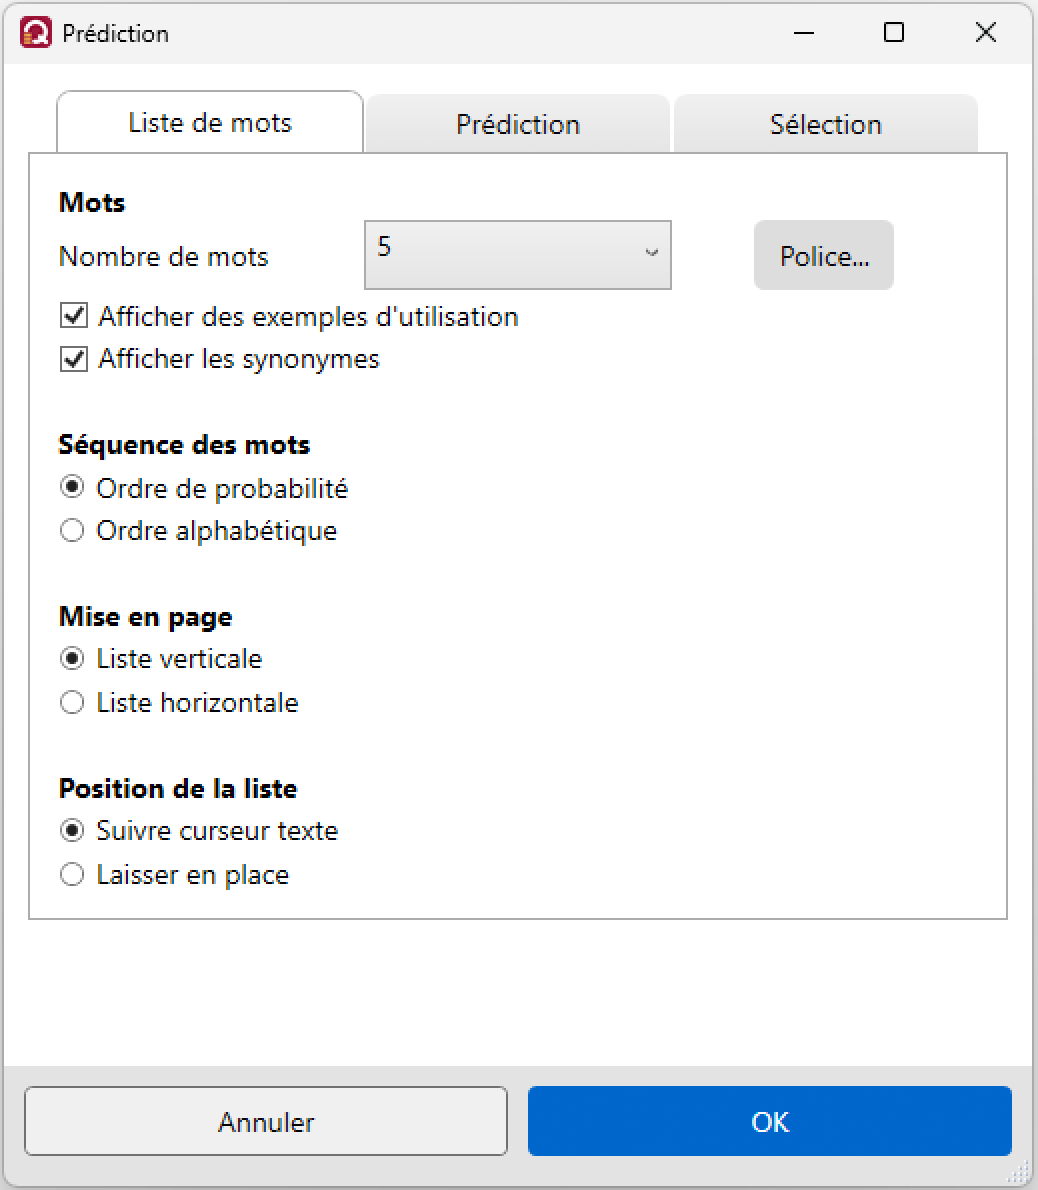Uncheck Afficher des exemples d'utilisation

point(74,316)
